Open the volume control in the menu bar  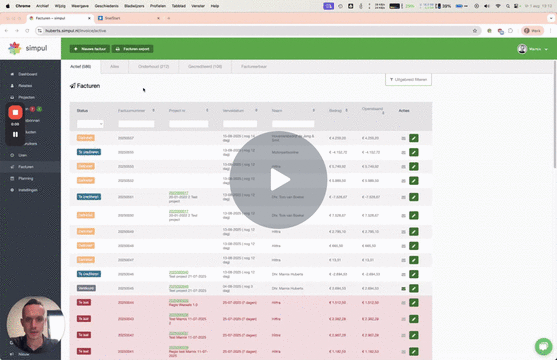[487, 6]
